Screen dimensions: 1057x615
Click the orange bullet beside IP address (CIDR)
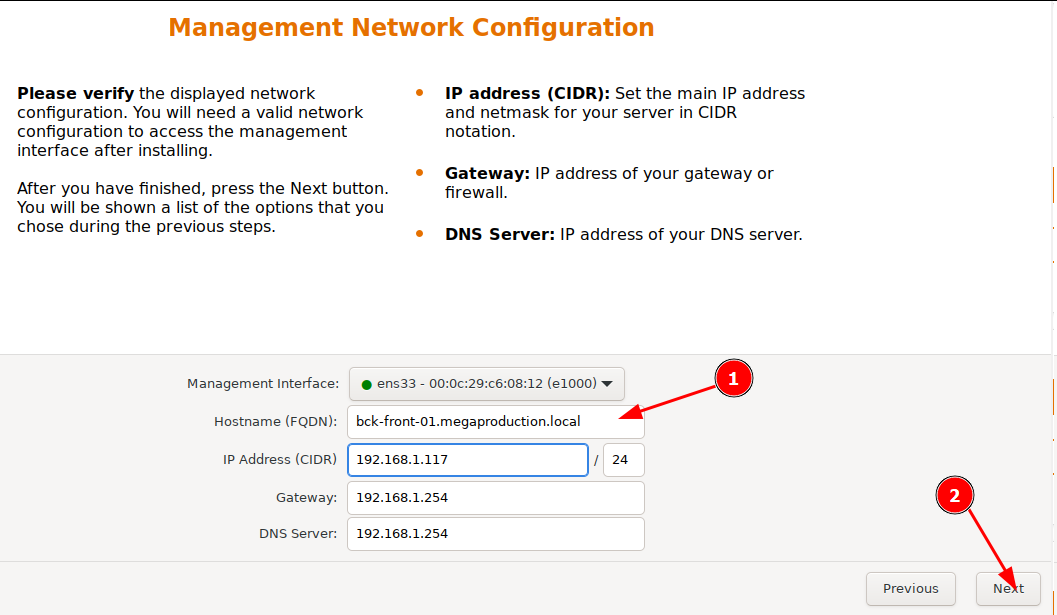[419, 94]
